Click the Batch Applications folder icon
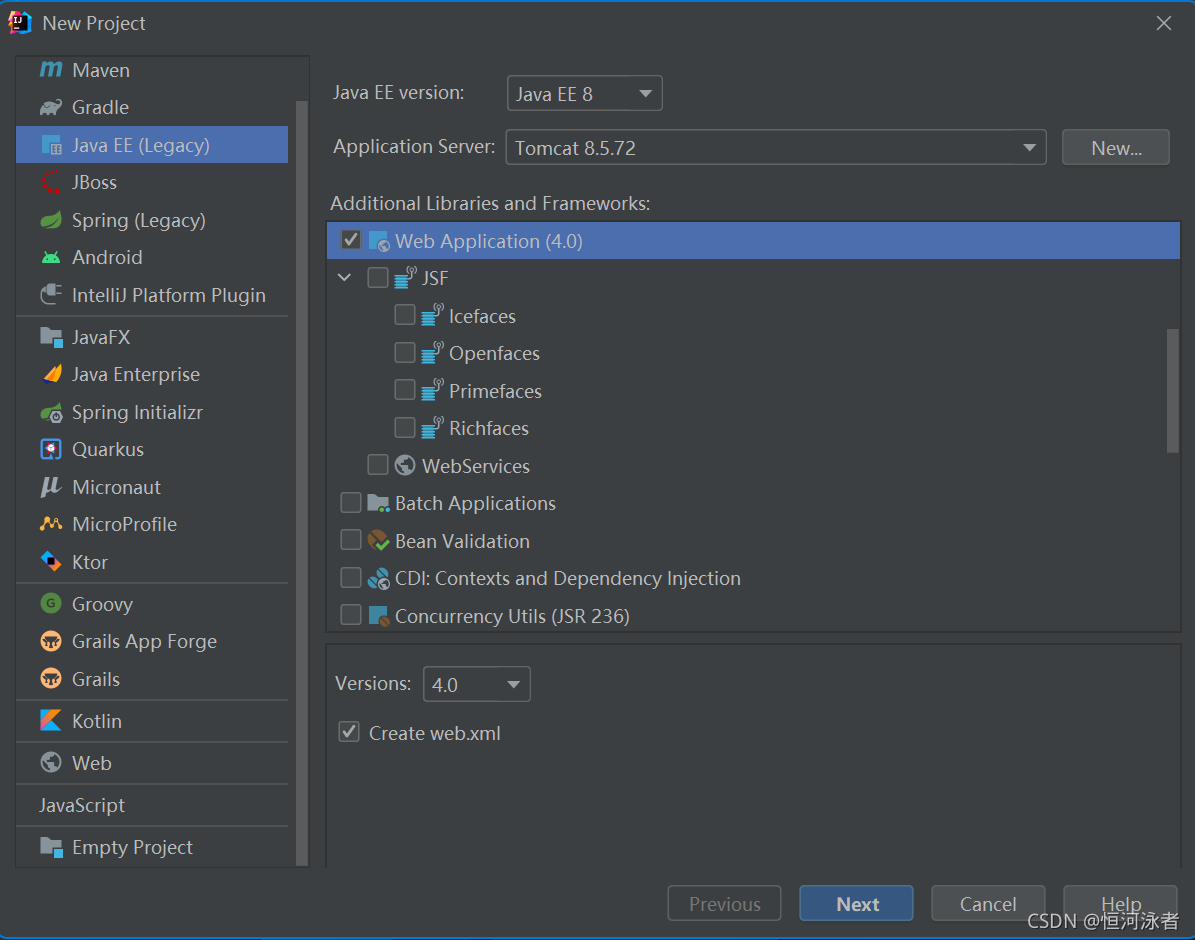The width and height of the screenshot is (1195, 940). 379,503
